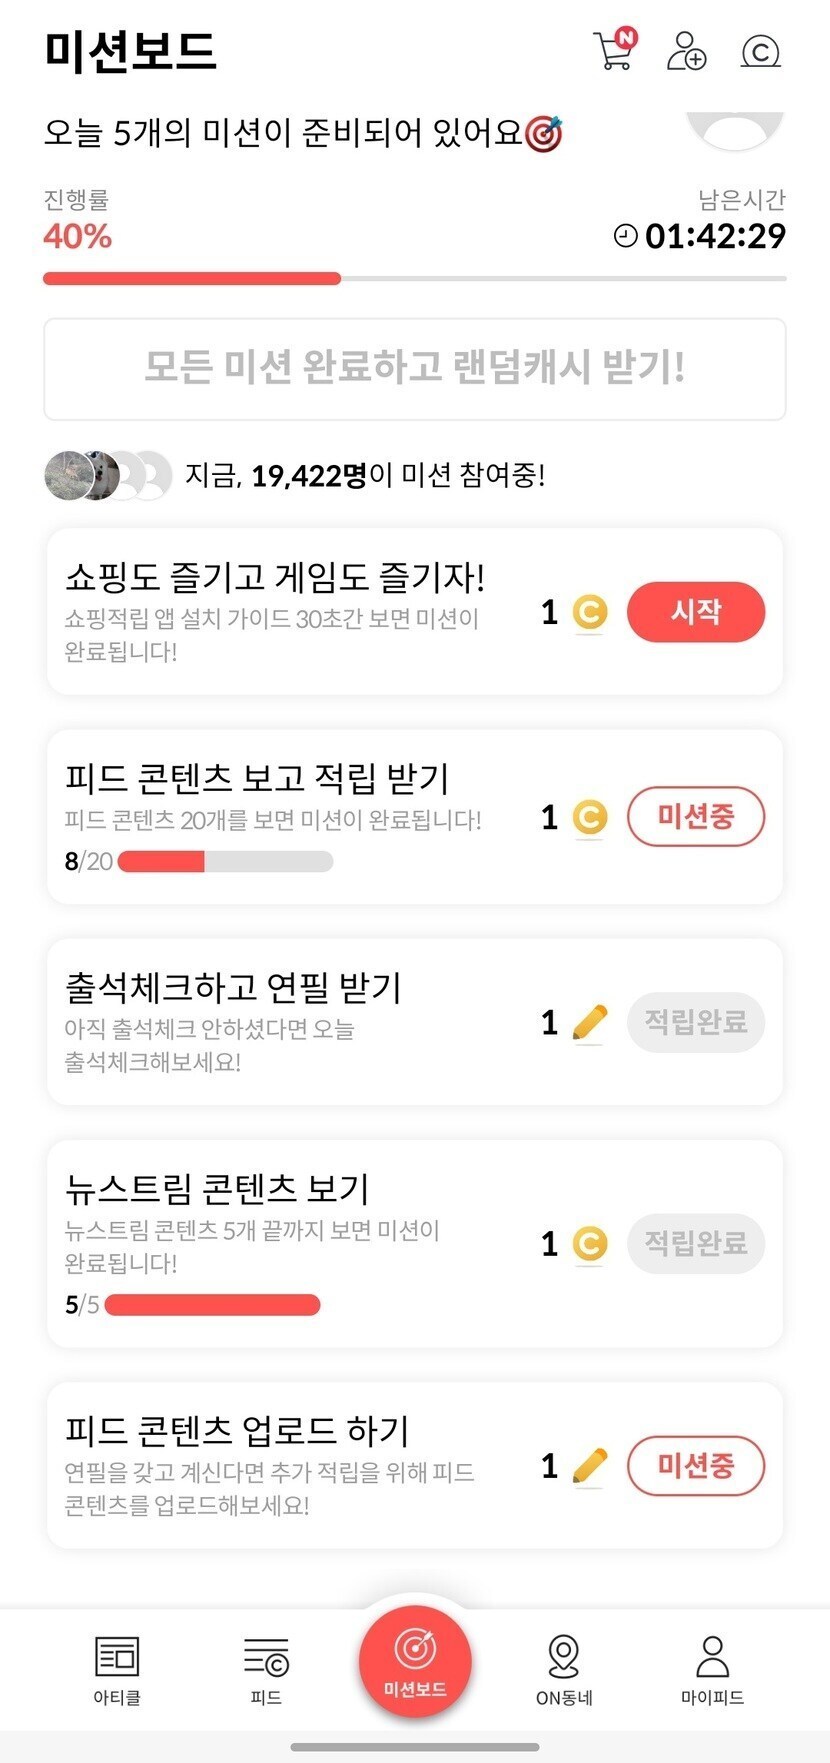This screenshot has height=1763, width=830.
Task: Tap 적립완료 button on 출석체크 mission
Action: (x=695, y=1022)
